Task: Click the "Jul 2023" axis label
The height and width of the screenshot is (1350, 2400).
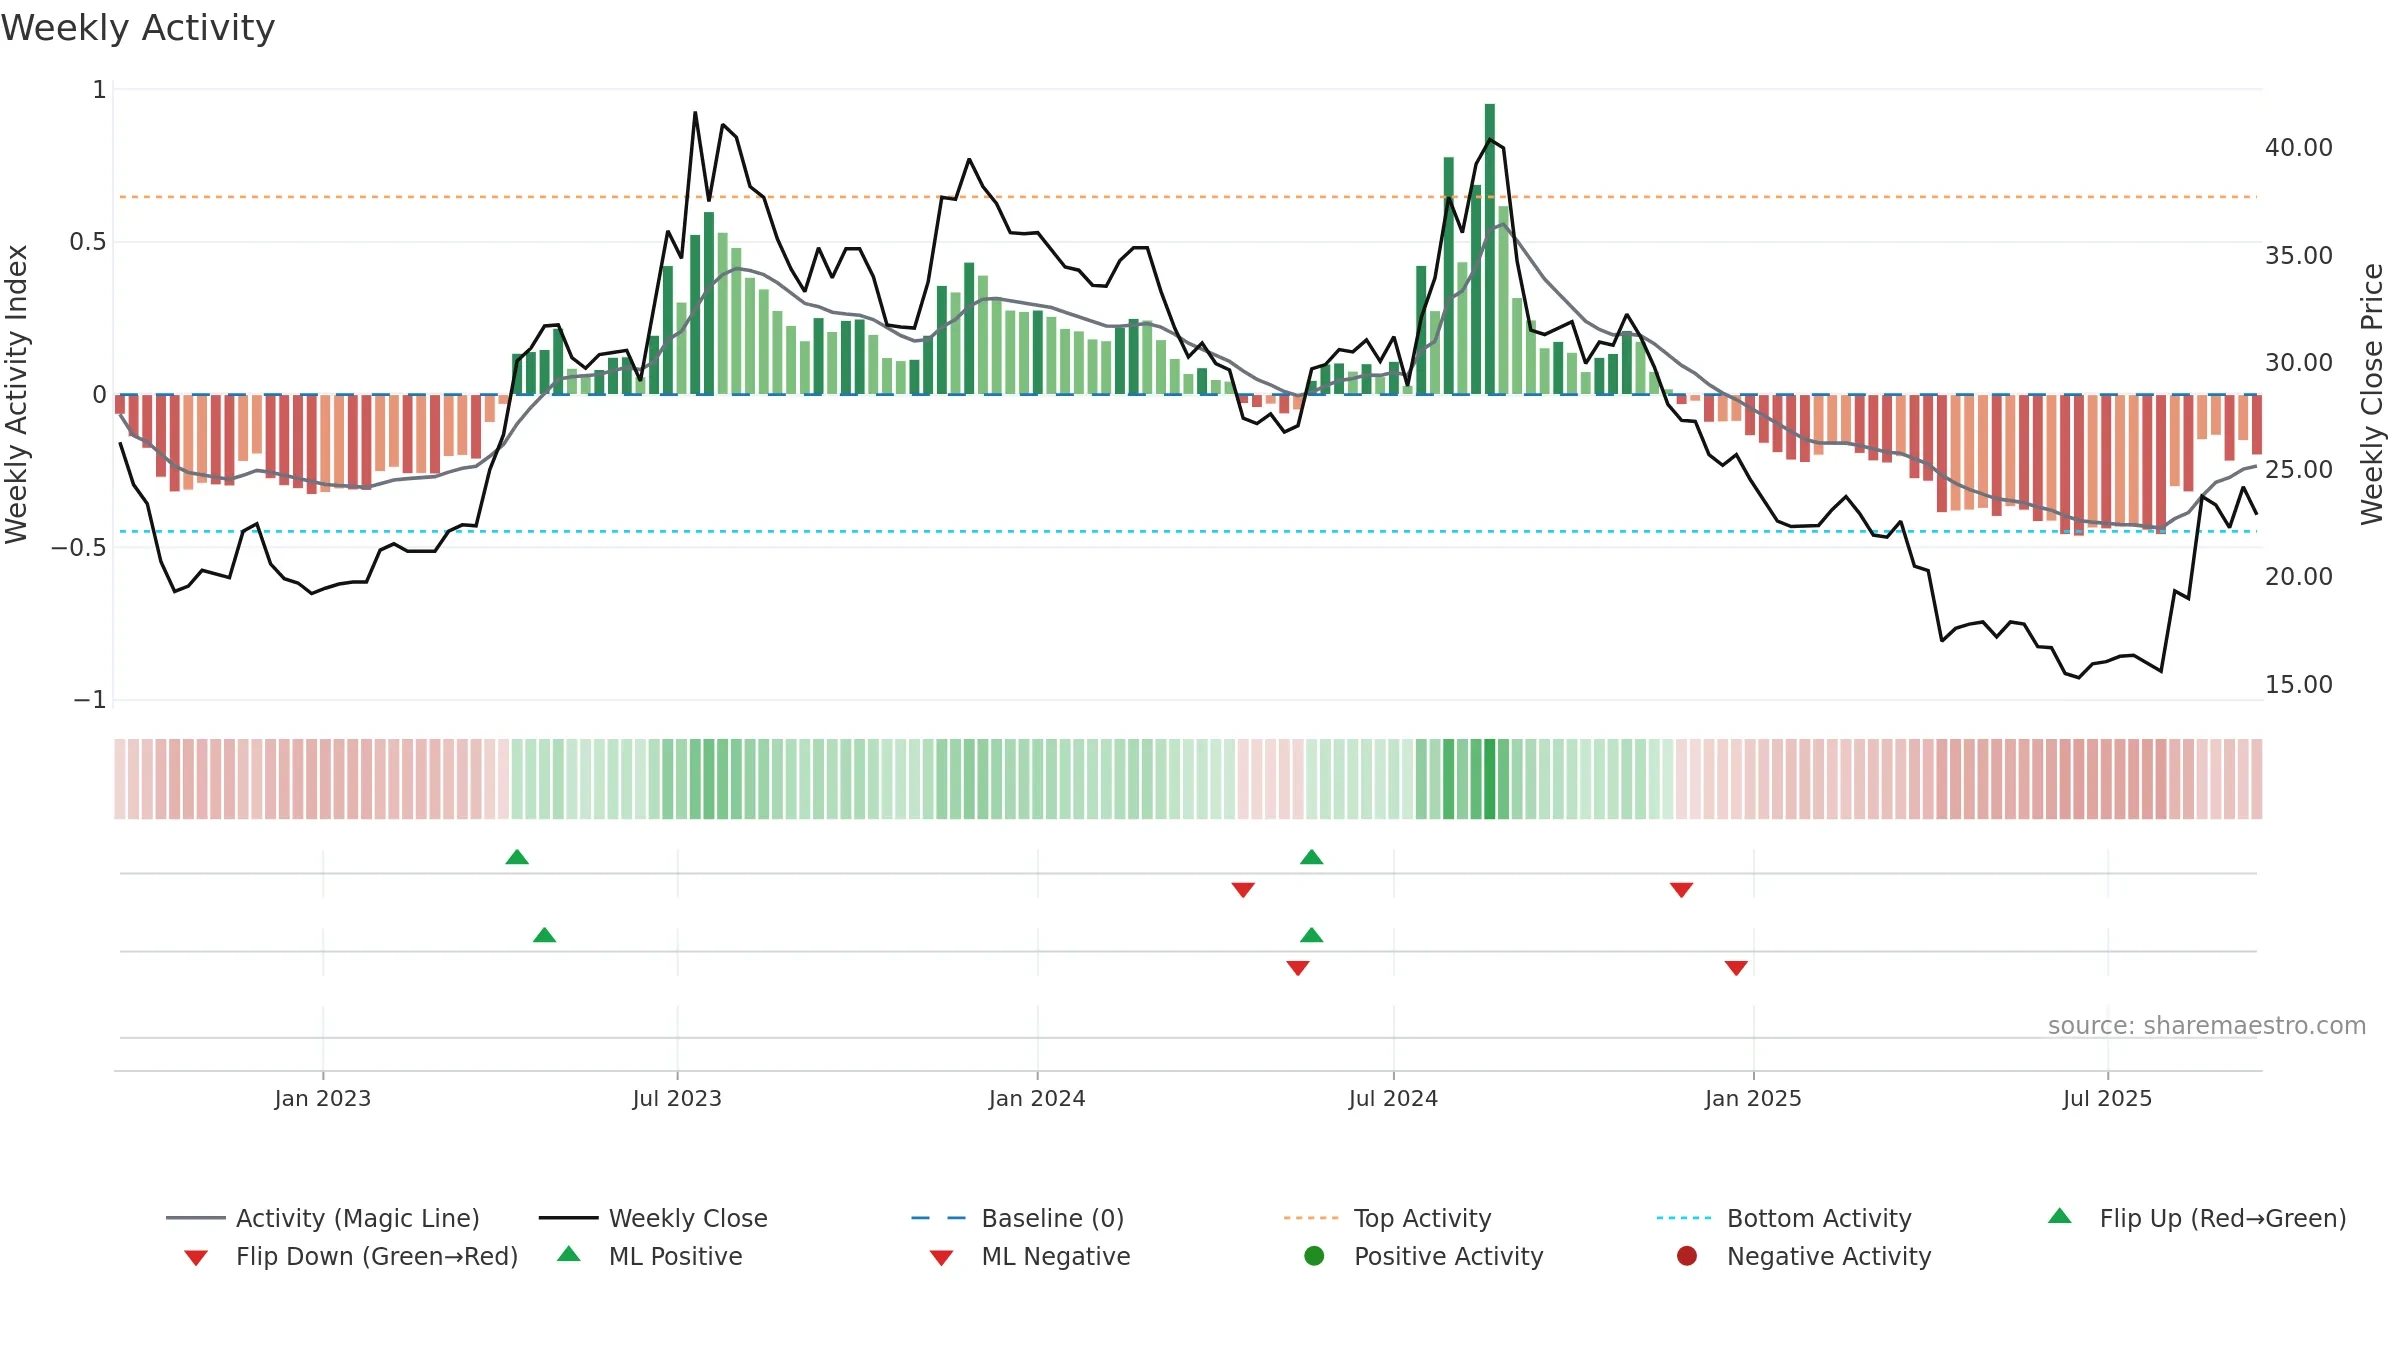Action: coord(677,1098)
